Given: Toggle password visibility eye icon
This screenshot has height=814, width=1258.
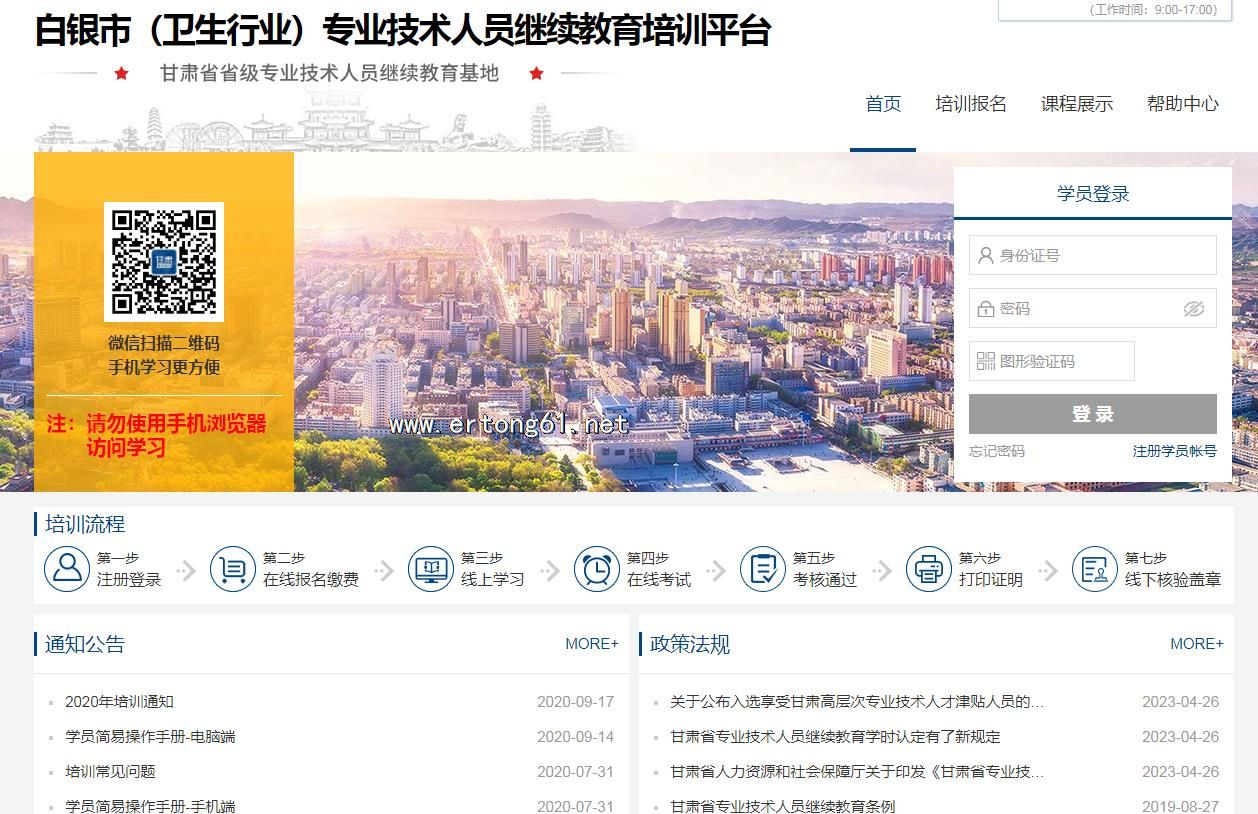Looking at the screenshot, I should (x=1193, y=309).
